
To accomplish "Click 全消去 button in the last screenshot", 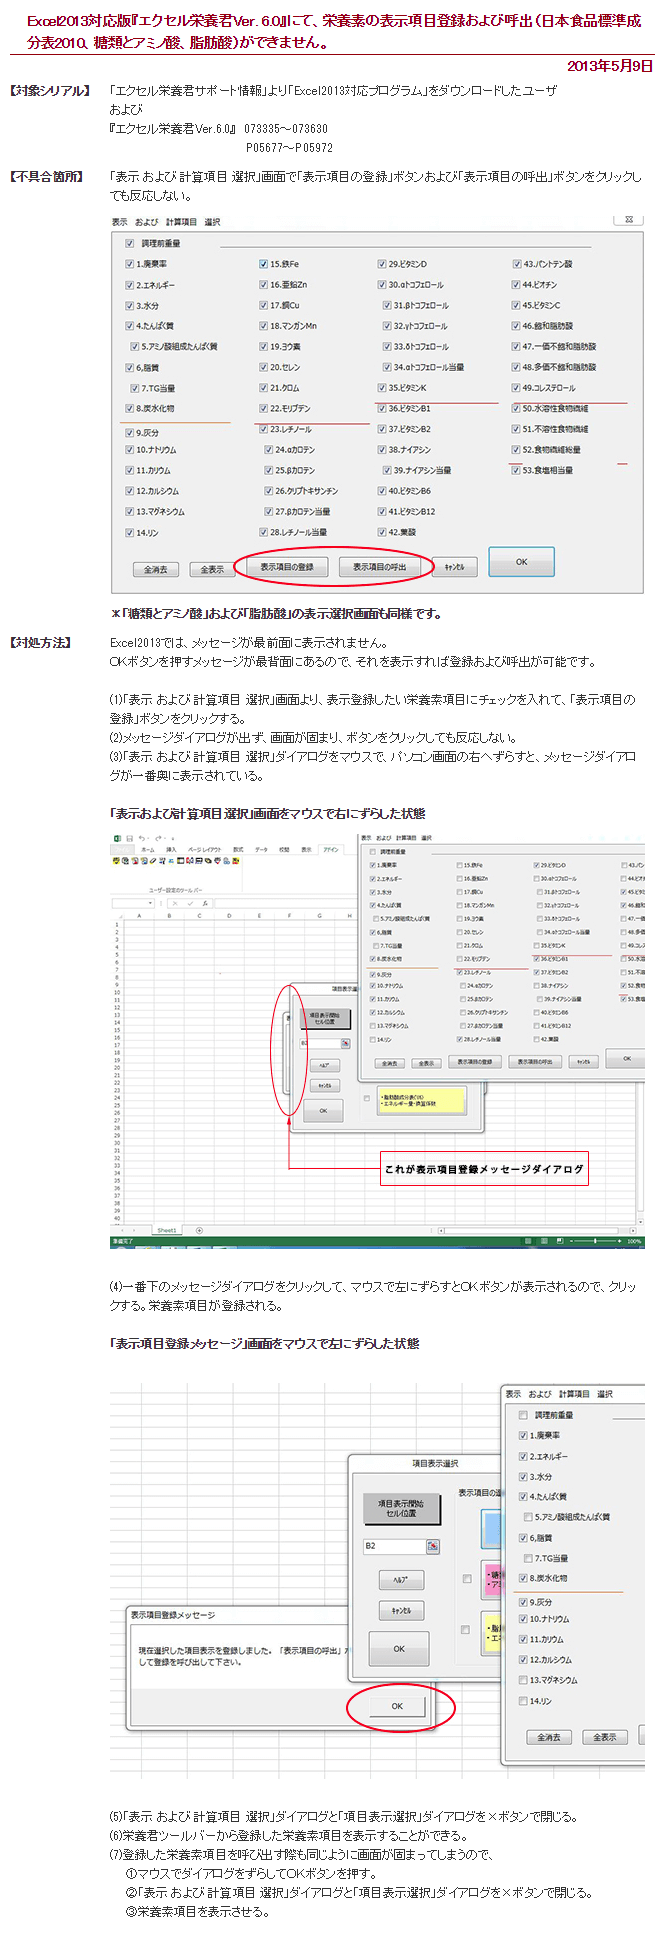I will click(x=548, y=1737).
